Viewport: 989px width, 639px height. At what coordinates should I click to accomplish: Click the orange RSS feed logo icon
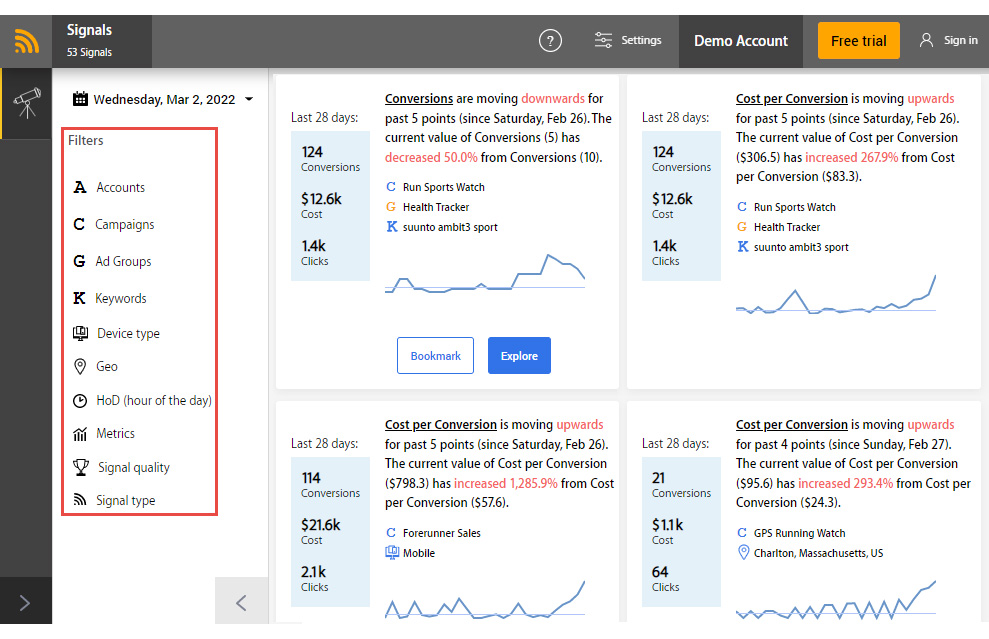(26, 41)
